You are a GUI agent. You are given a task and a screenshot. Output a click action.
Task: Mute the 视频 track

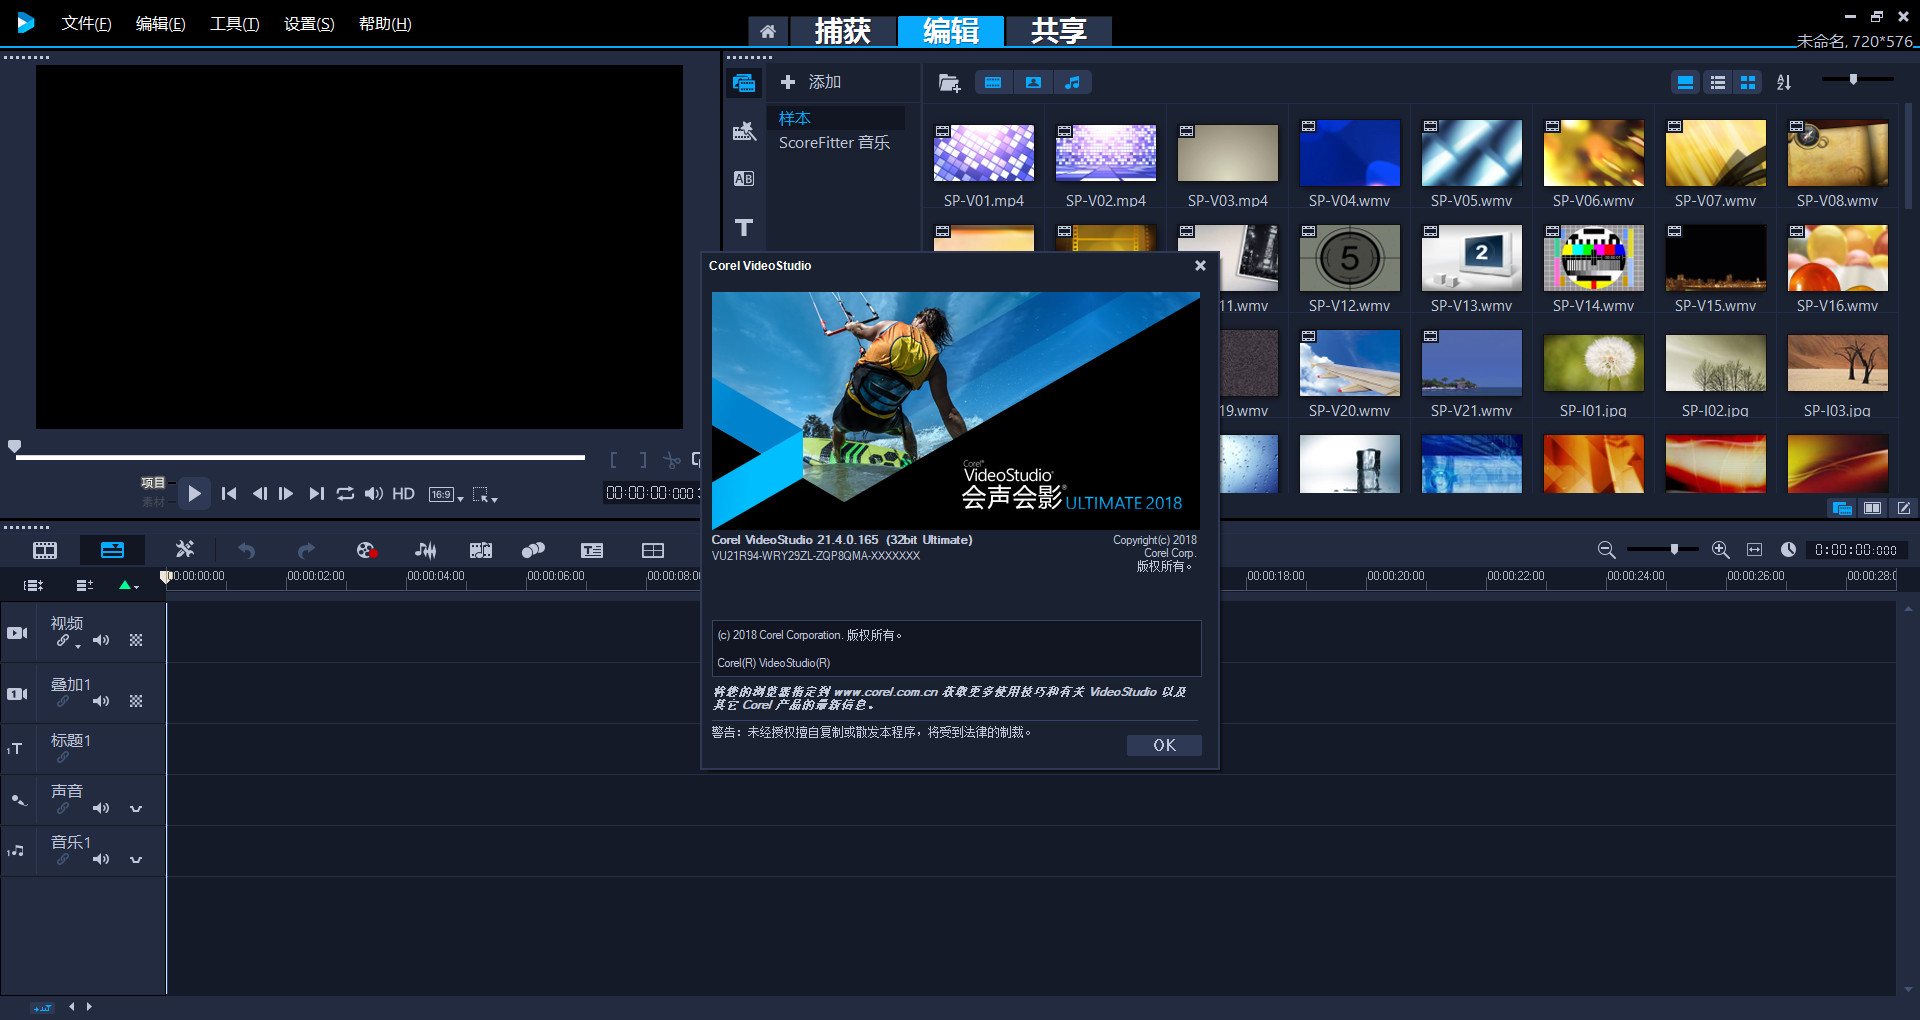(x=101, y=640)
